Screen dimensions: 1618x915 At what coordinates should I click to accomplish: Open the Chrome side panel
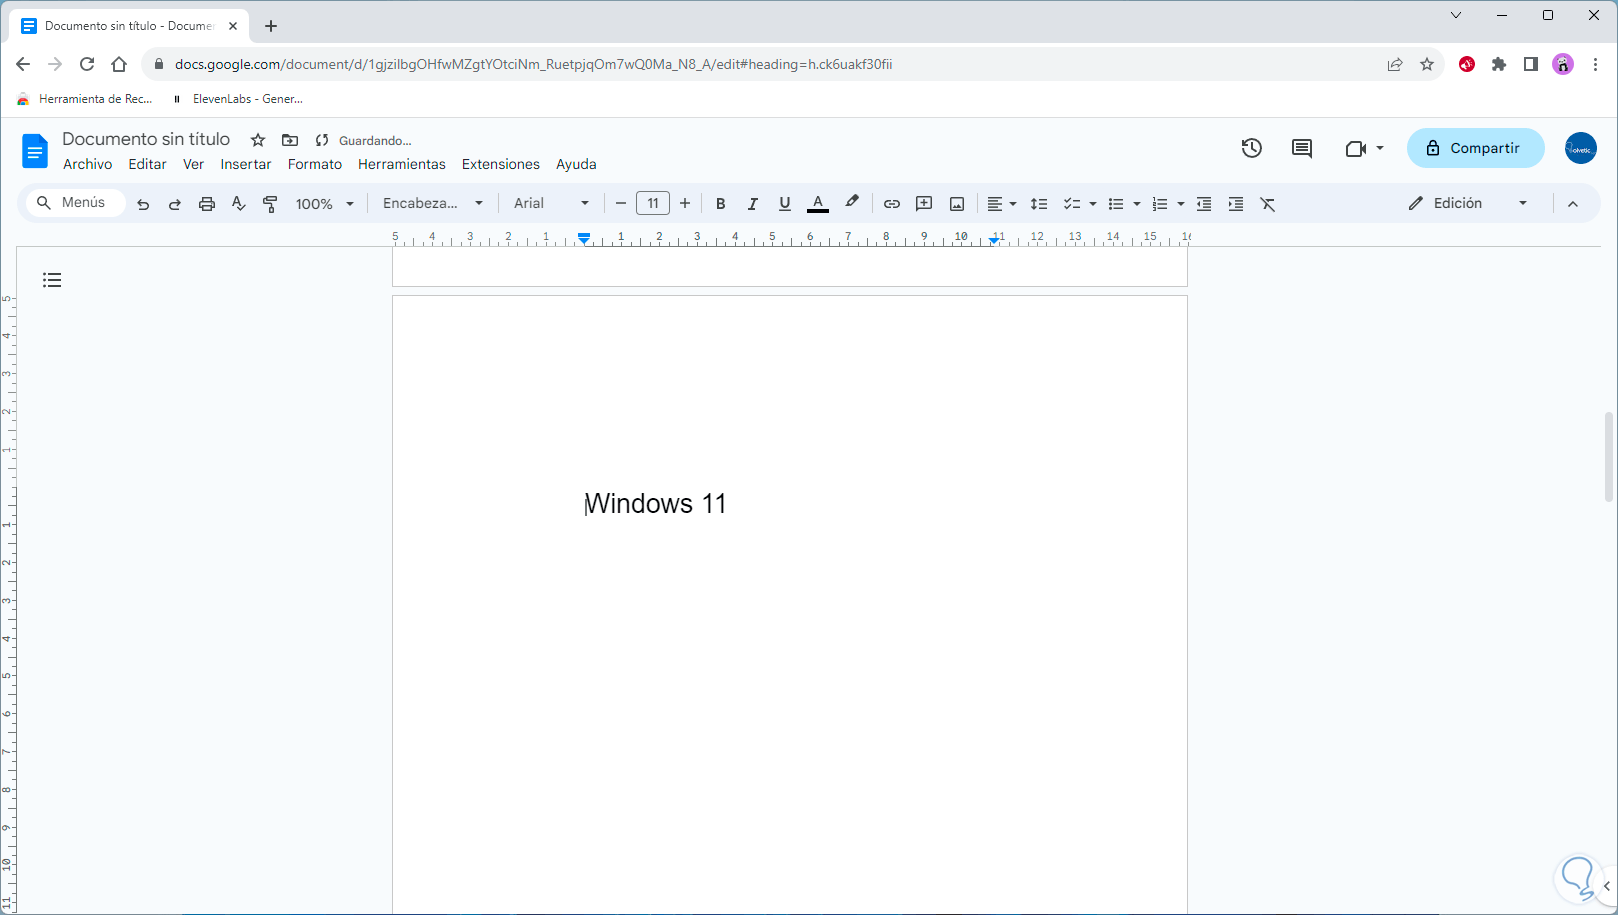(1531, 64)
